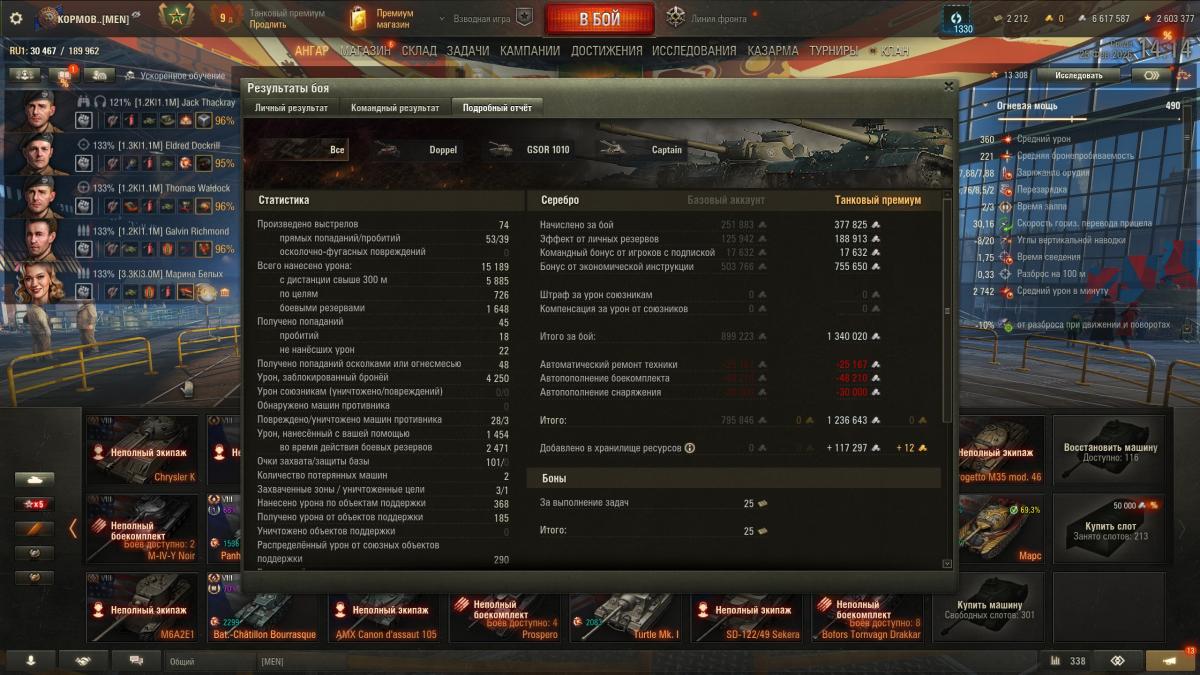Click the info icon near resource storage
Image resolution: width=1200 pixels, height=675 pixels.
coord(690,448)
